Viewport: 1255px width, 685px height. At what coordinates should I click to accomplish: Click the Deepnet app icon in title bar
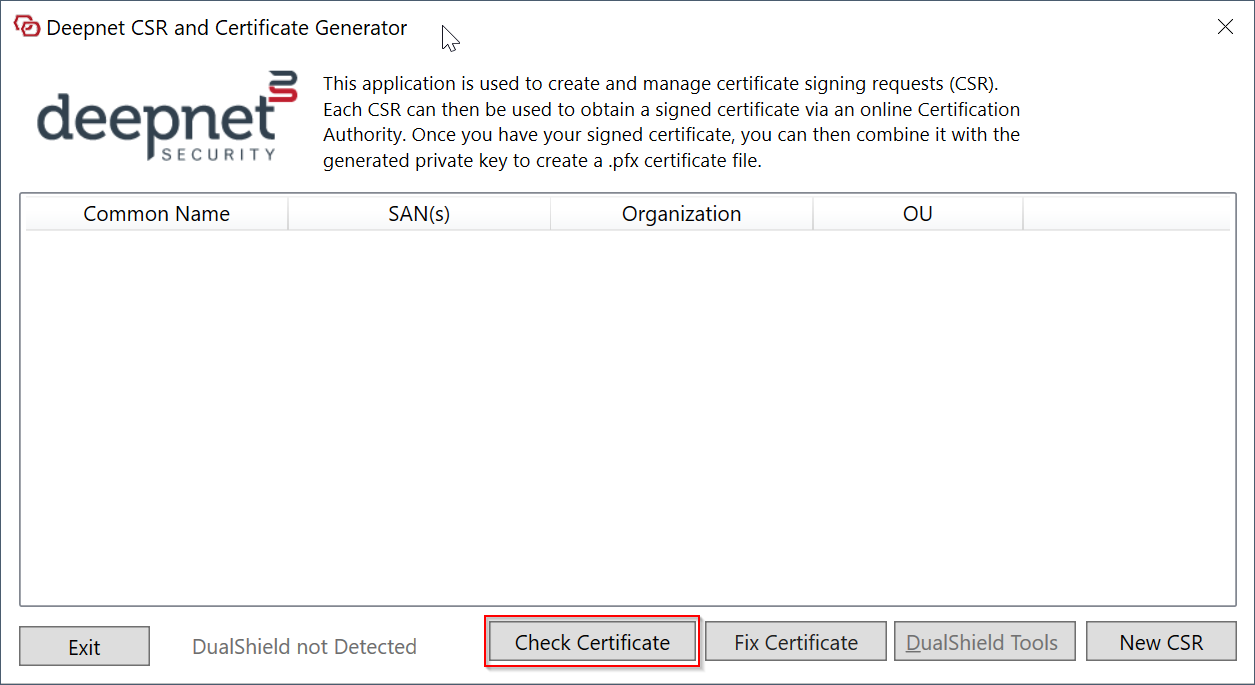click(x=27, y=27)
